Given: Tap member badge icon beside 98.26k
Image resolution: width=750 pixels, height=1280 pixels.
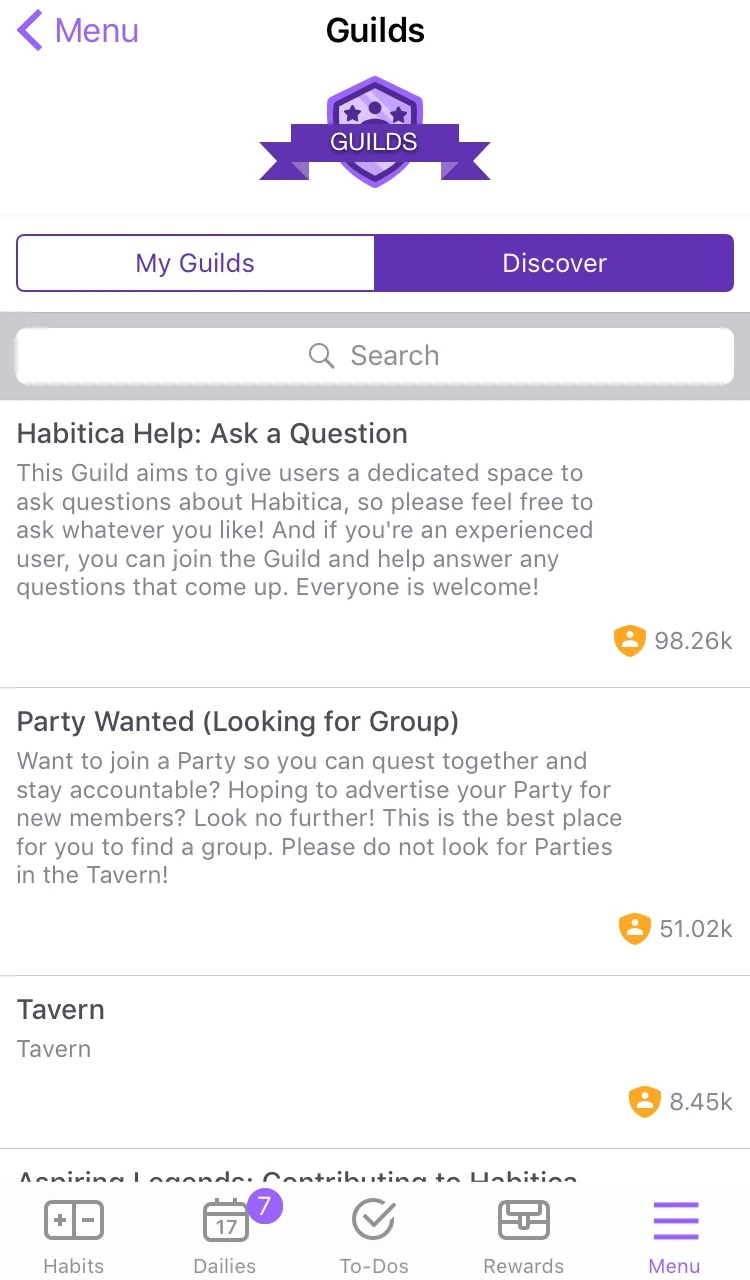Looking at the screenshot, I should [629, 641].
